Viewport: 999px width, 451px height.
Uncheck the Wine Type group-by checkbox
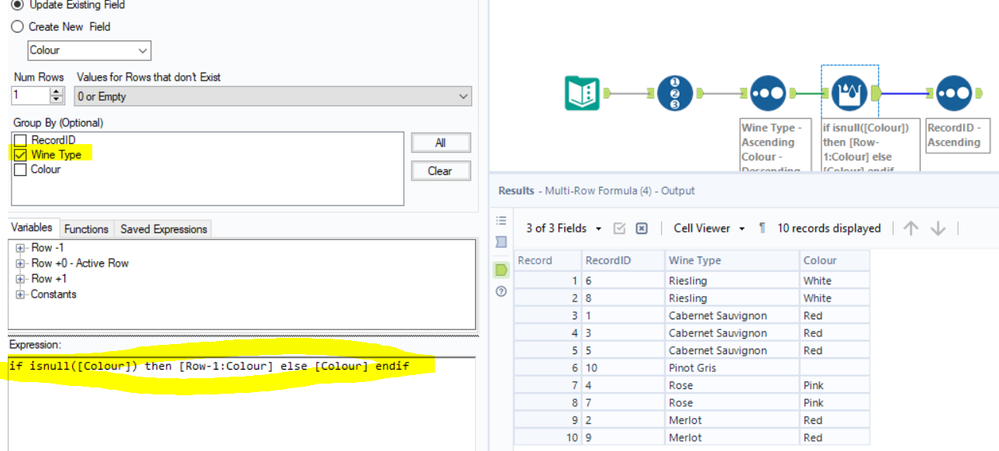20,154
